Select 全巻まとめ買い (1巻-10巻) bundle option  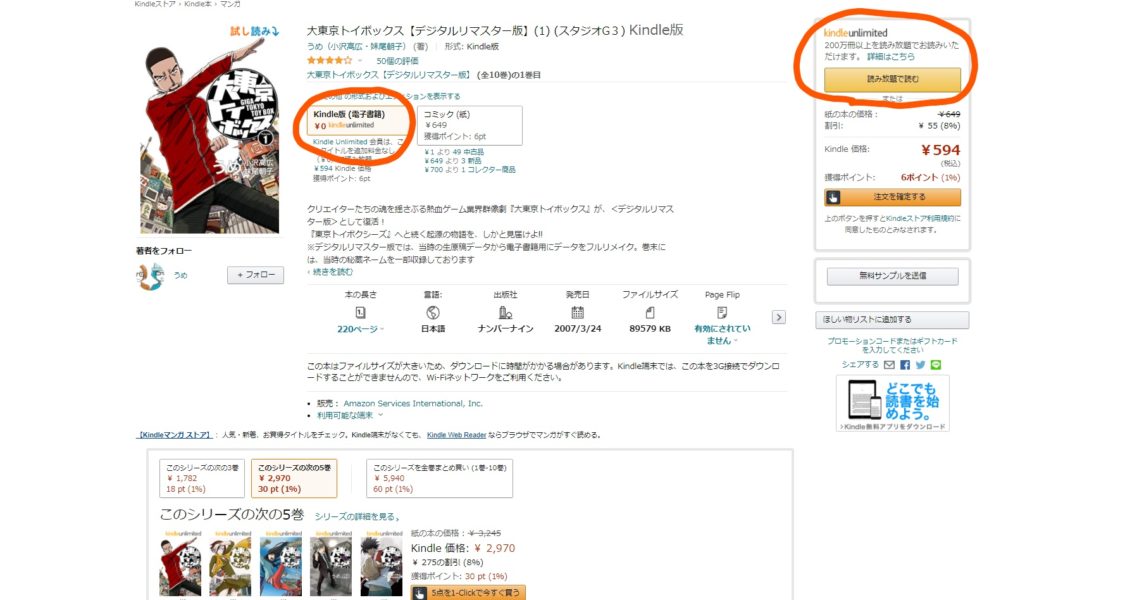[x=439, y=478]
